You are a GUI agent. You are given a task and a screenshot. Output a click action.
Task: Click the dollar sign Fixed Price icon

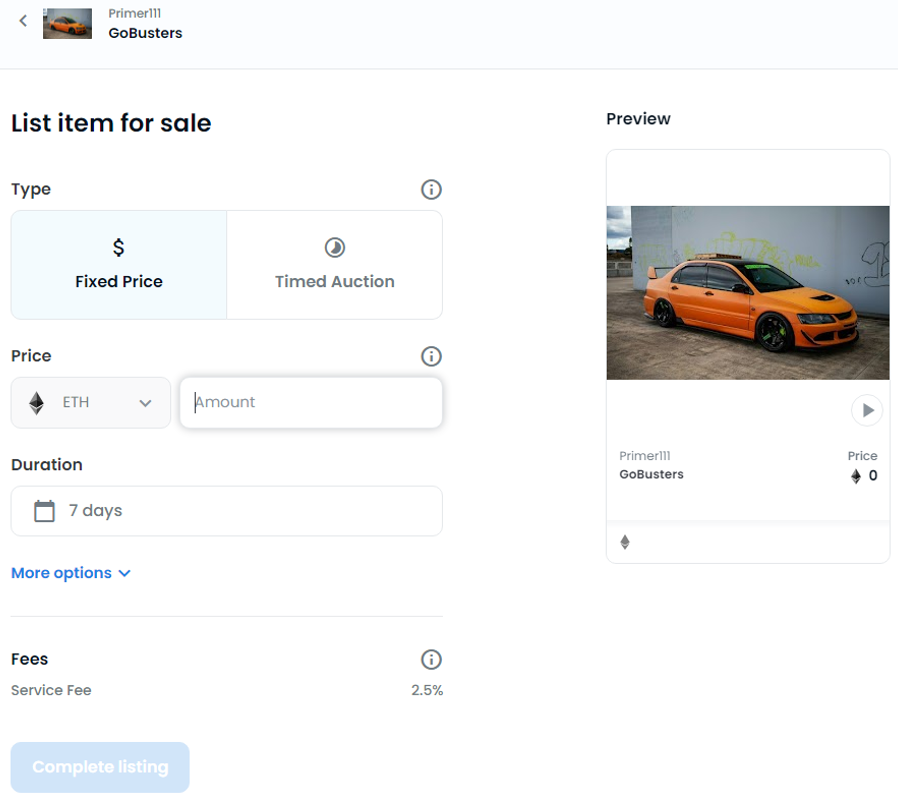(x=119, y=247)
